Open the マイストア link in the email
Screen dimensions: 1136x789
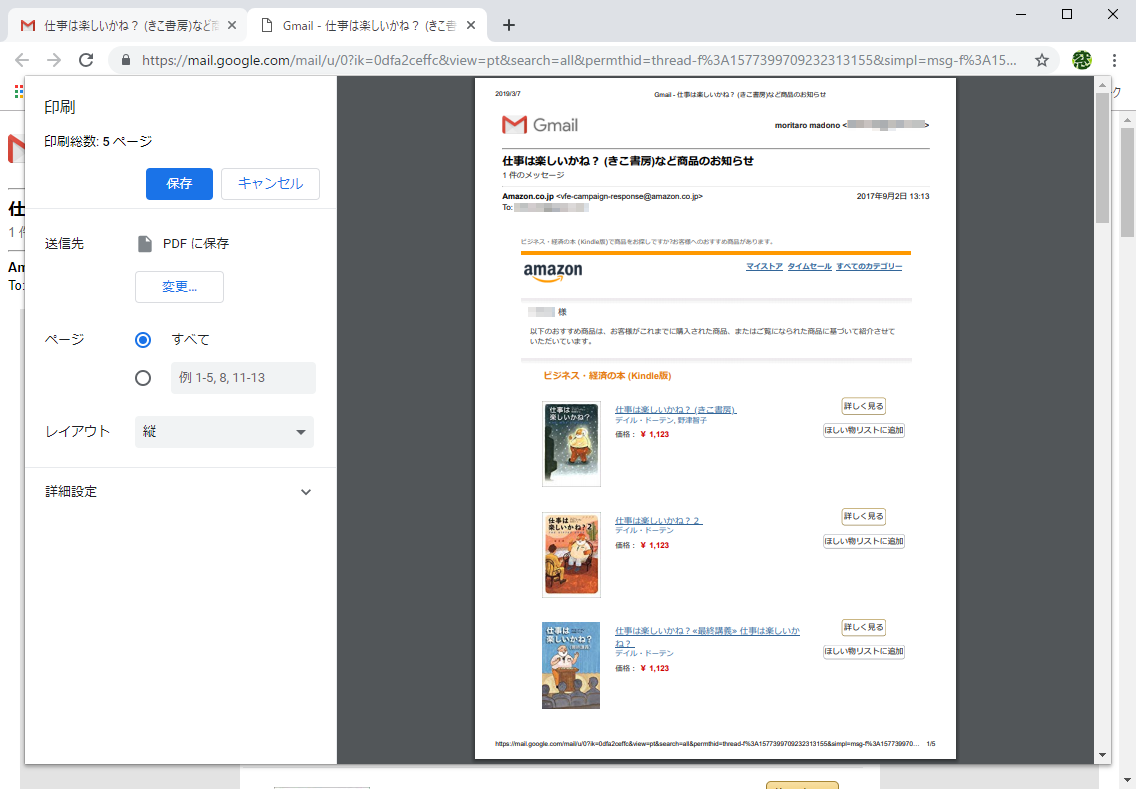click(765, 267)
